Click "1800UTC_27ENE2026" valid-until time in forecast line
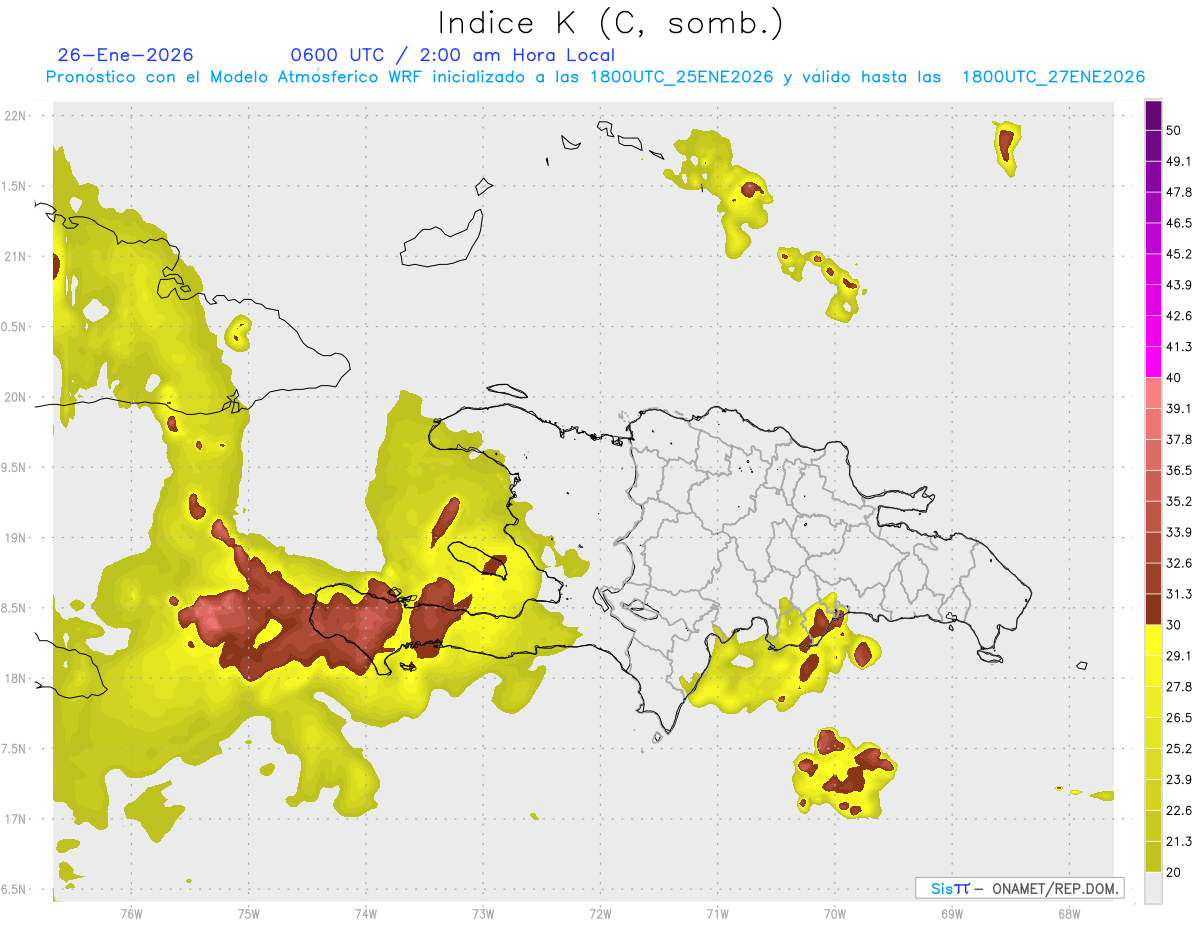This screenshot has width=1200, height=927. 1053,77
